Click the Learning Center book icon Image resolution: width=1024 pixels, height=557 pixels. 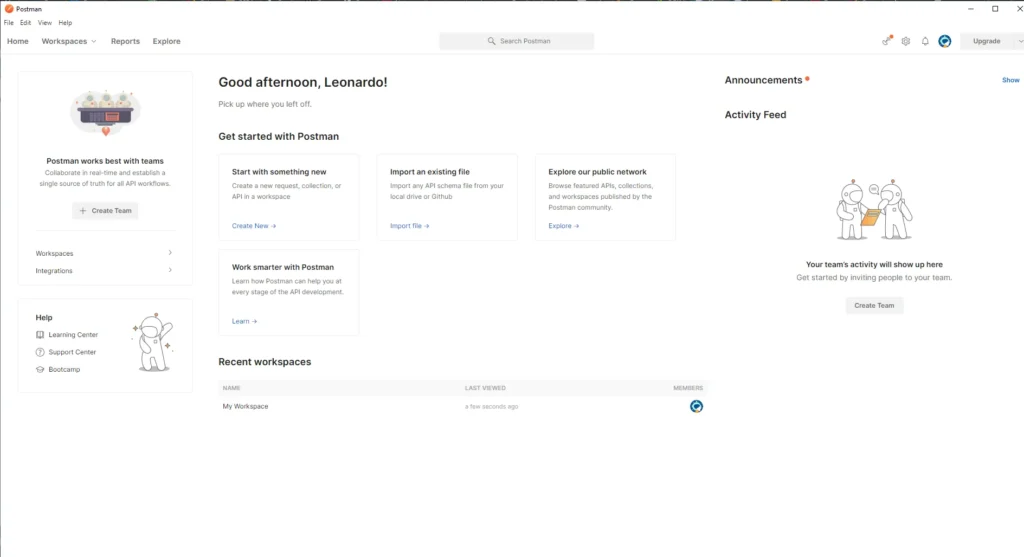click(x=40, y=334)
